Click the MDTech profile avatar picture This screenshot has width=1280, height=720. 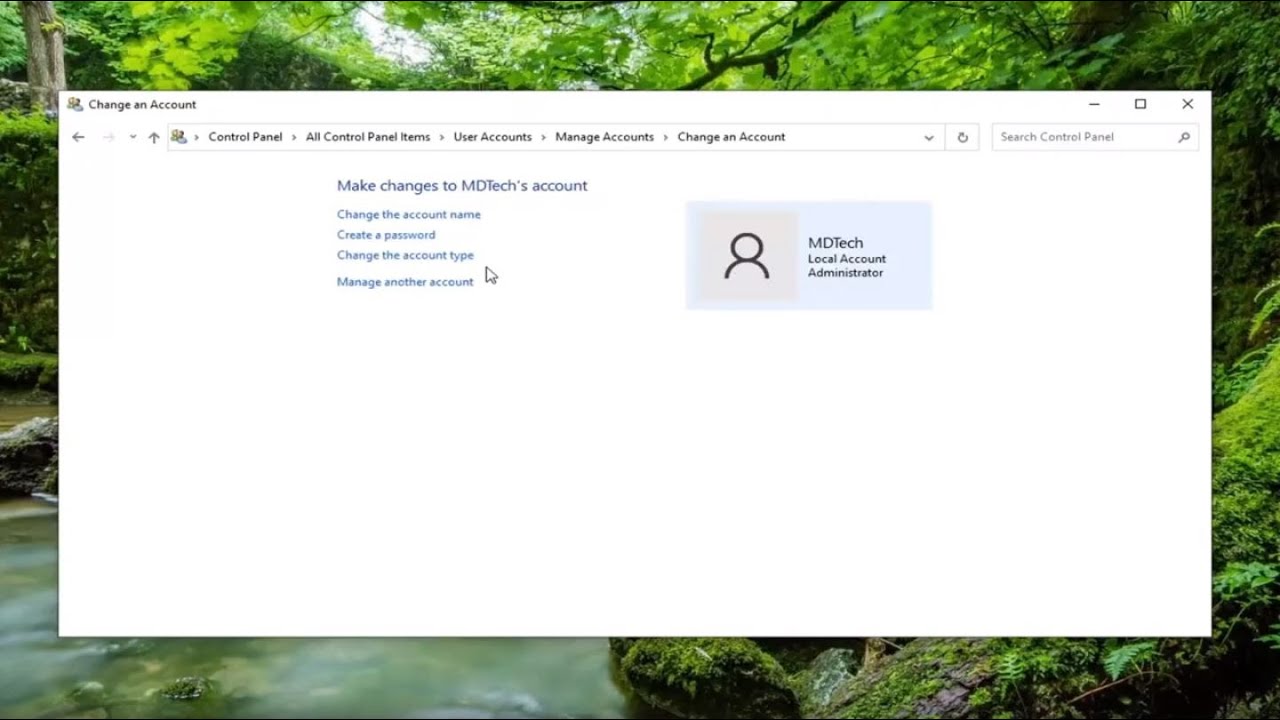(747, 256)
